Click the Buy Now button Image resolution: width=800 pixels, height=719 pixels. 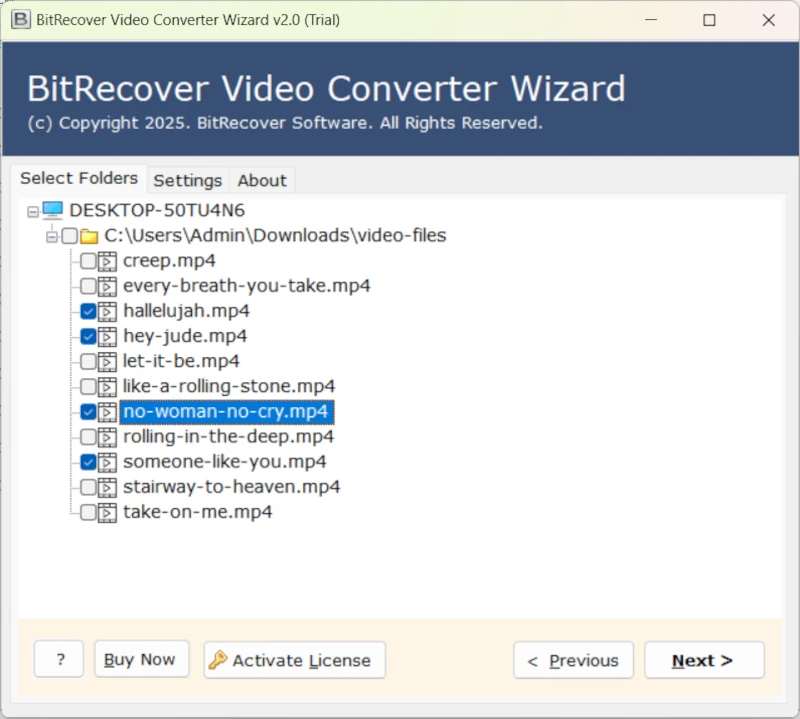coord(141,659)
